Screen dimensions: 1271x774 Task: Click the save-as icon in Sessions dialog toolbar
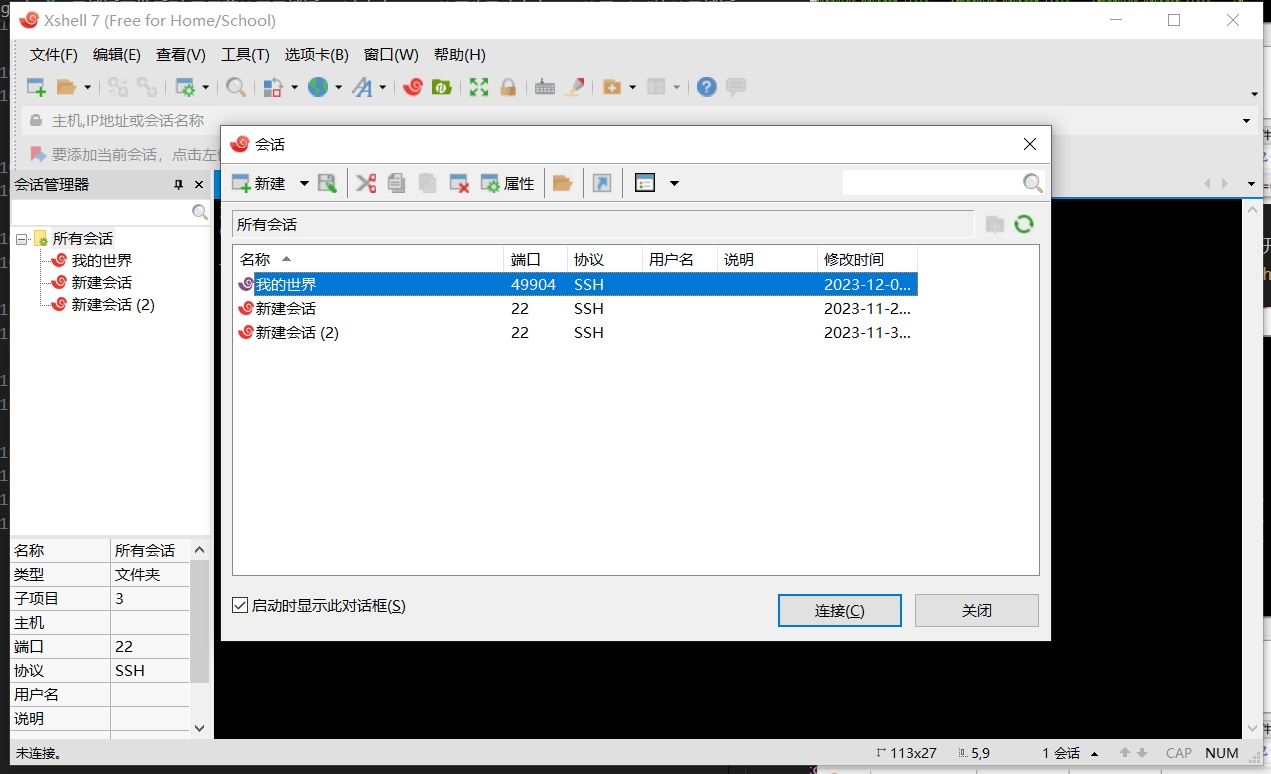tap(328, 183)
